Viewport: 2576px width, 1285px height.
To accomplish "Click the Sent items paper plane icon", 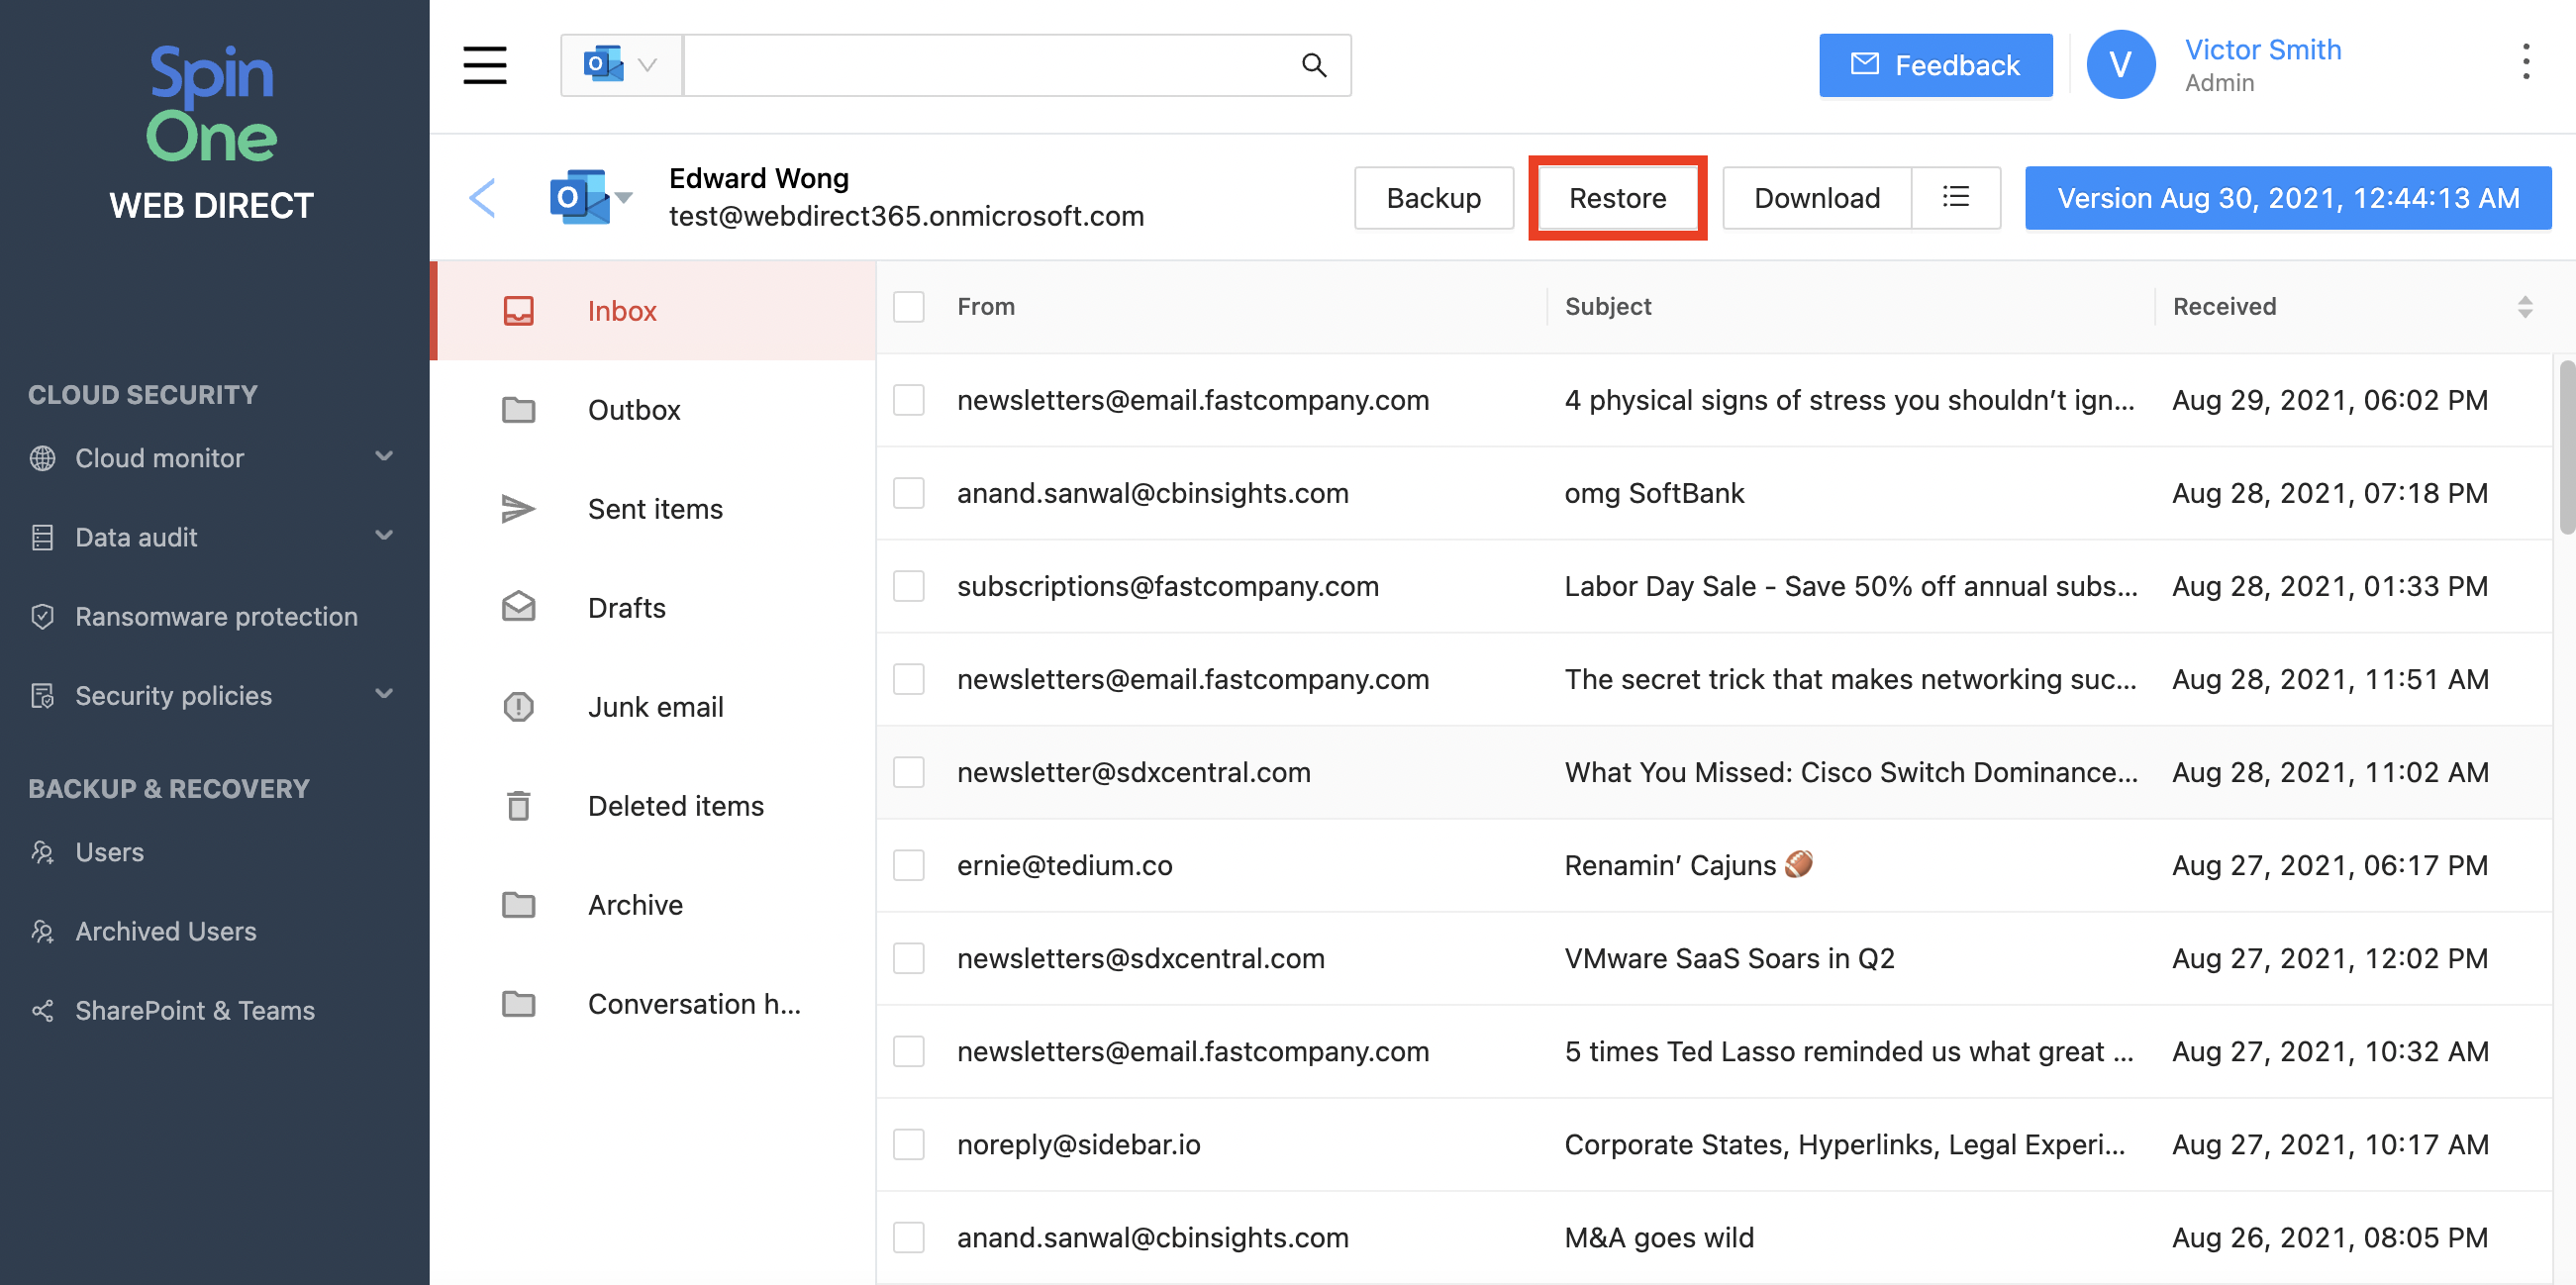I will click(x=518, y=509).
